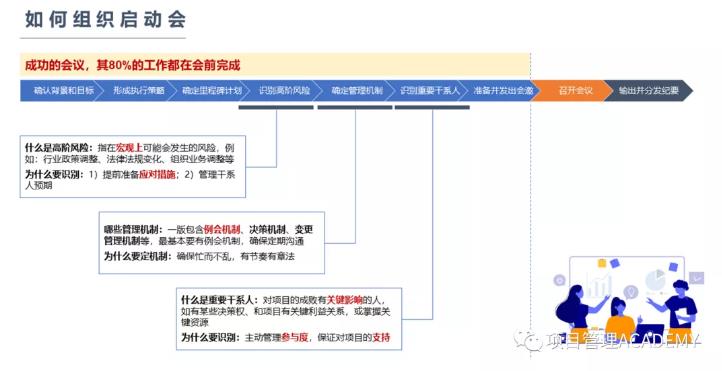Click the heading 什么是重要干系人
This screenshot has height=371, width=722.
[220, 300]
